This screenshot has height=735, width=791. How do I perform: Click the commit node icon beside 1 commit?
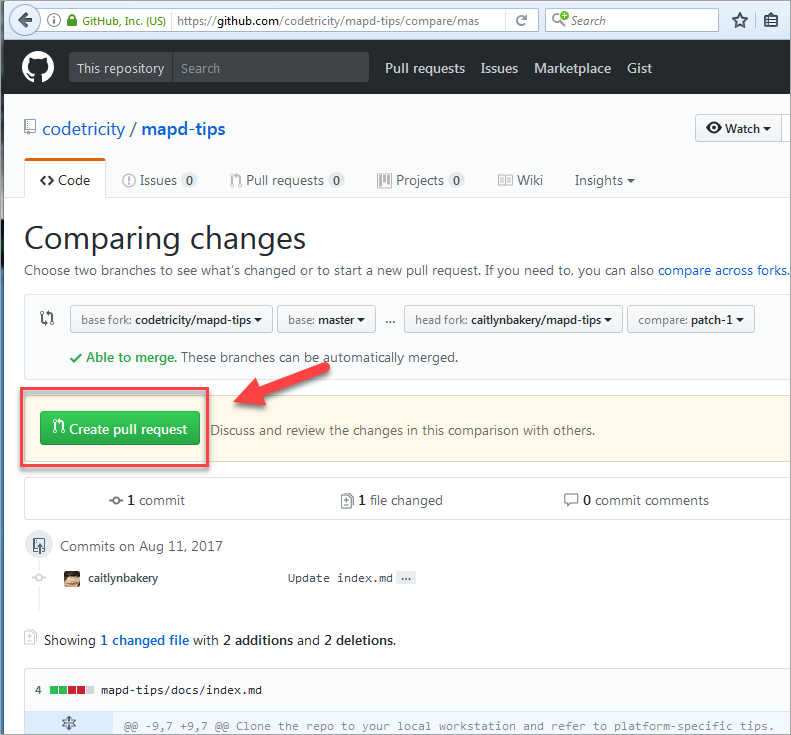(x=116, y=500)
